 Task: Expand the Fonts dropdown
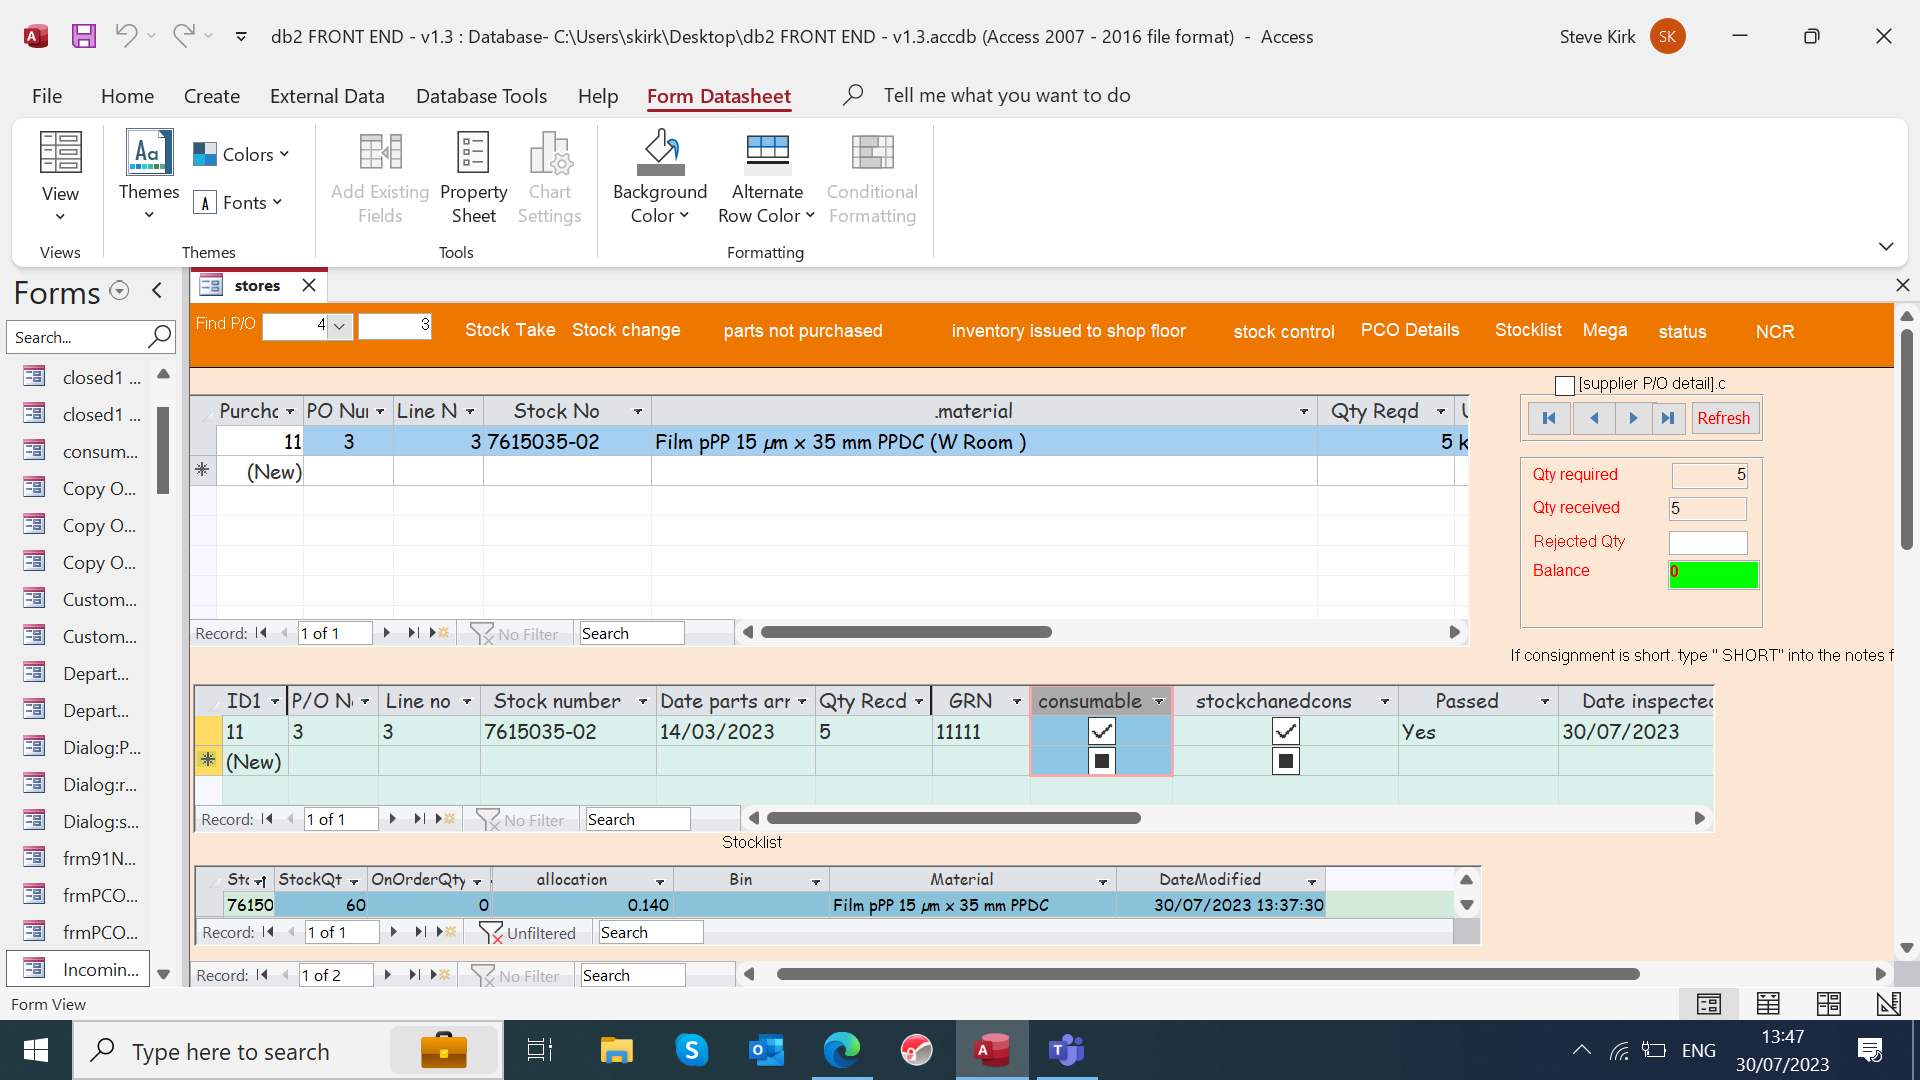[238, 202]
